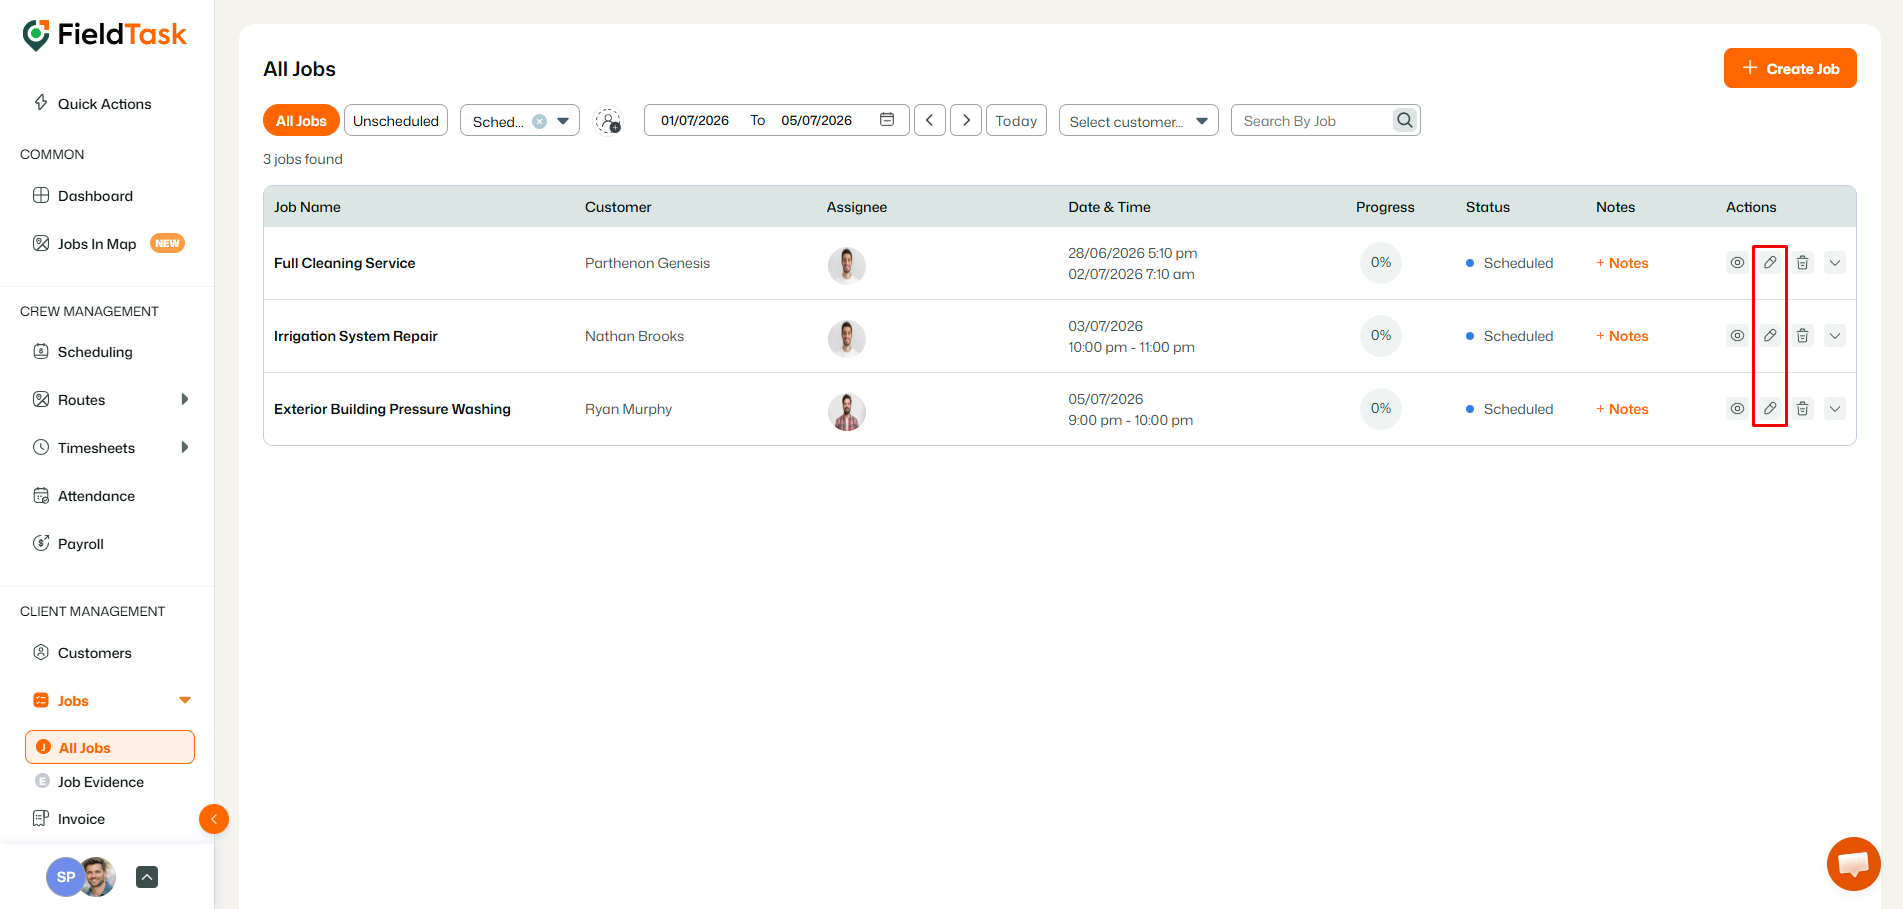Click the 0% progress for Full Cleaning Service
Viewport: 1903px width, 909px height.
coord(1381,263)
